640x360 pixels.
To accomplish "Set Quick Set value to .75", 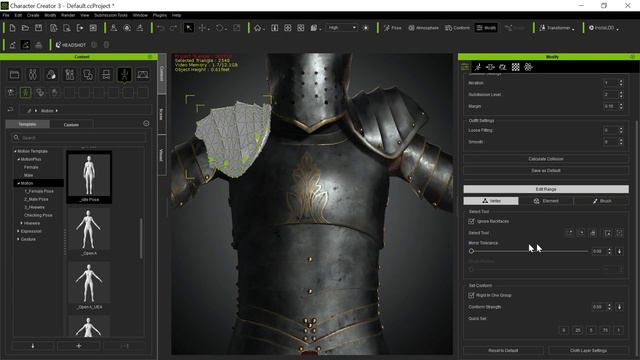I will [605, 330].
